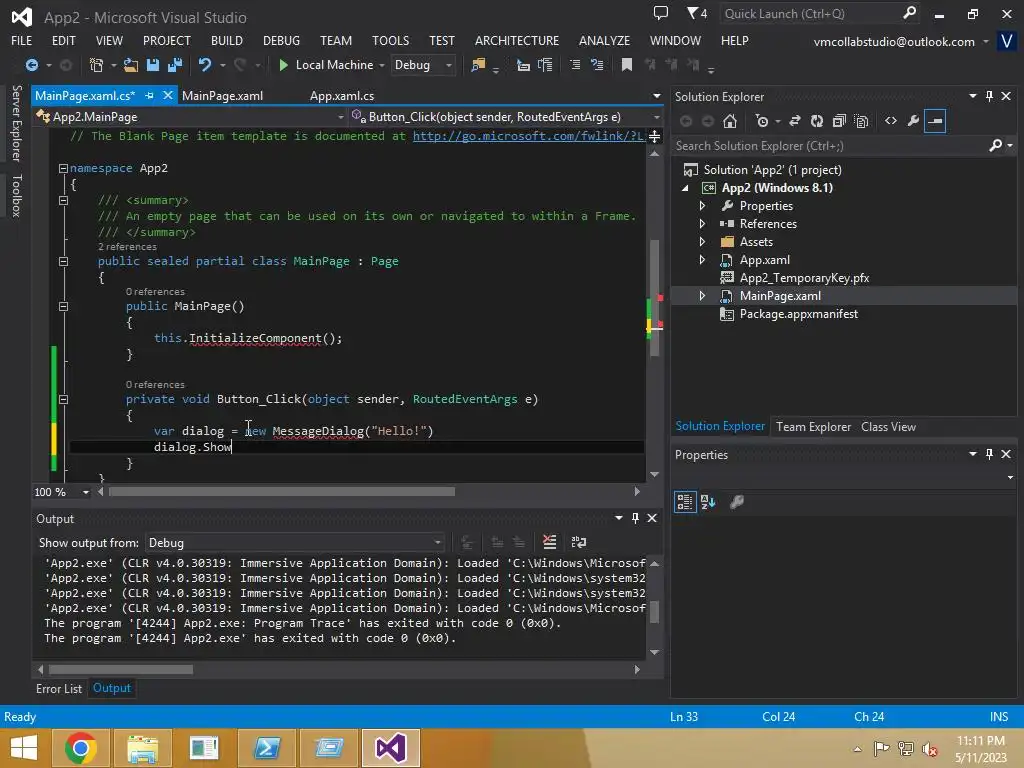Viewport: 1024px width, 768px height.
Task: Switch to the Class View tab
Action: [x=888, y=427]
